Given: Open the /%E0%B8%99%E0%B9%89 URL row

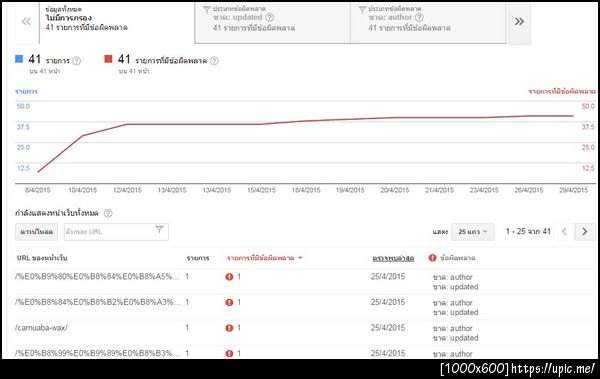Looking at the screenshot, I should tap(97, 353).
